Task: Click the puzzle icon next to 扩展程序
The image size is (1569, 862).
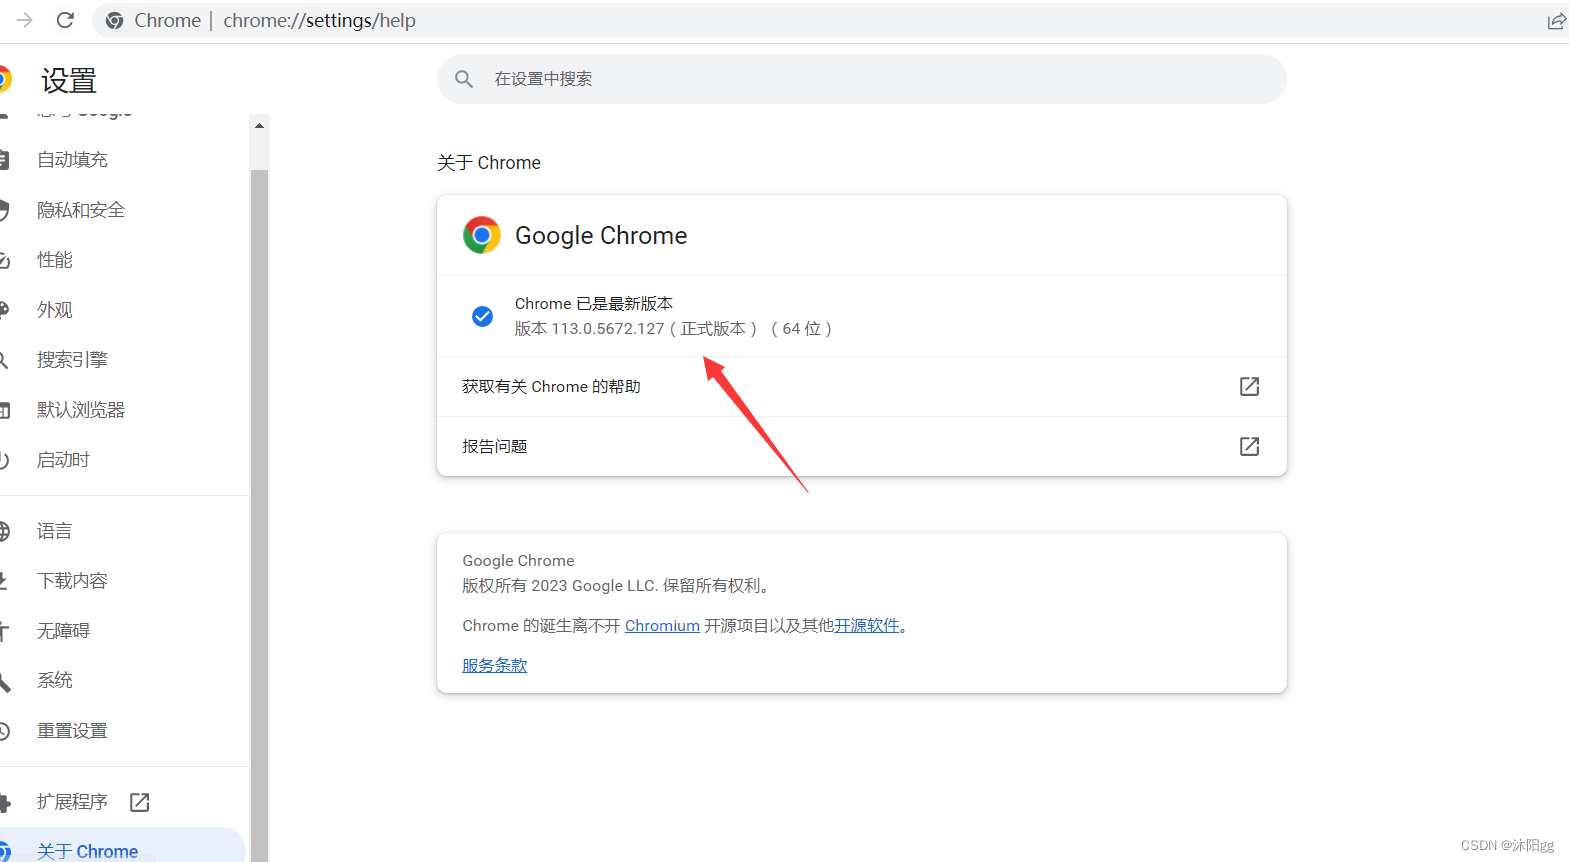Action: [4, 802]
